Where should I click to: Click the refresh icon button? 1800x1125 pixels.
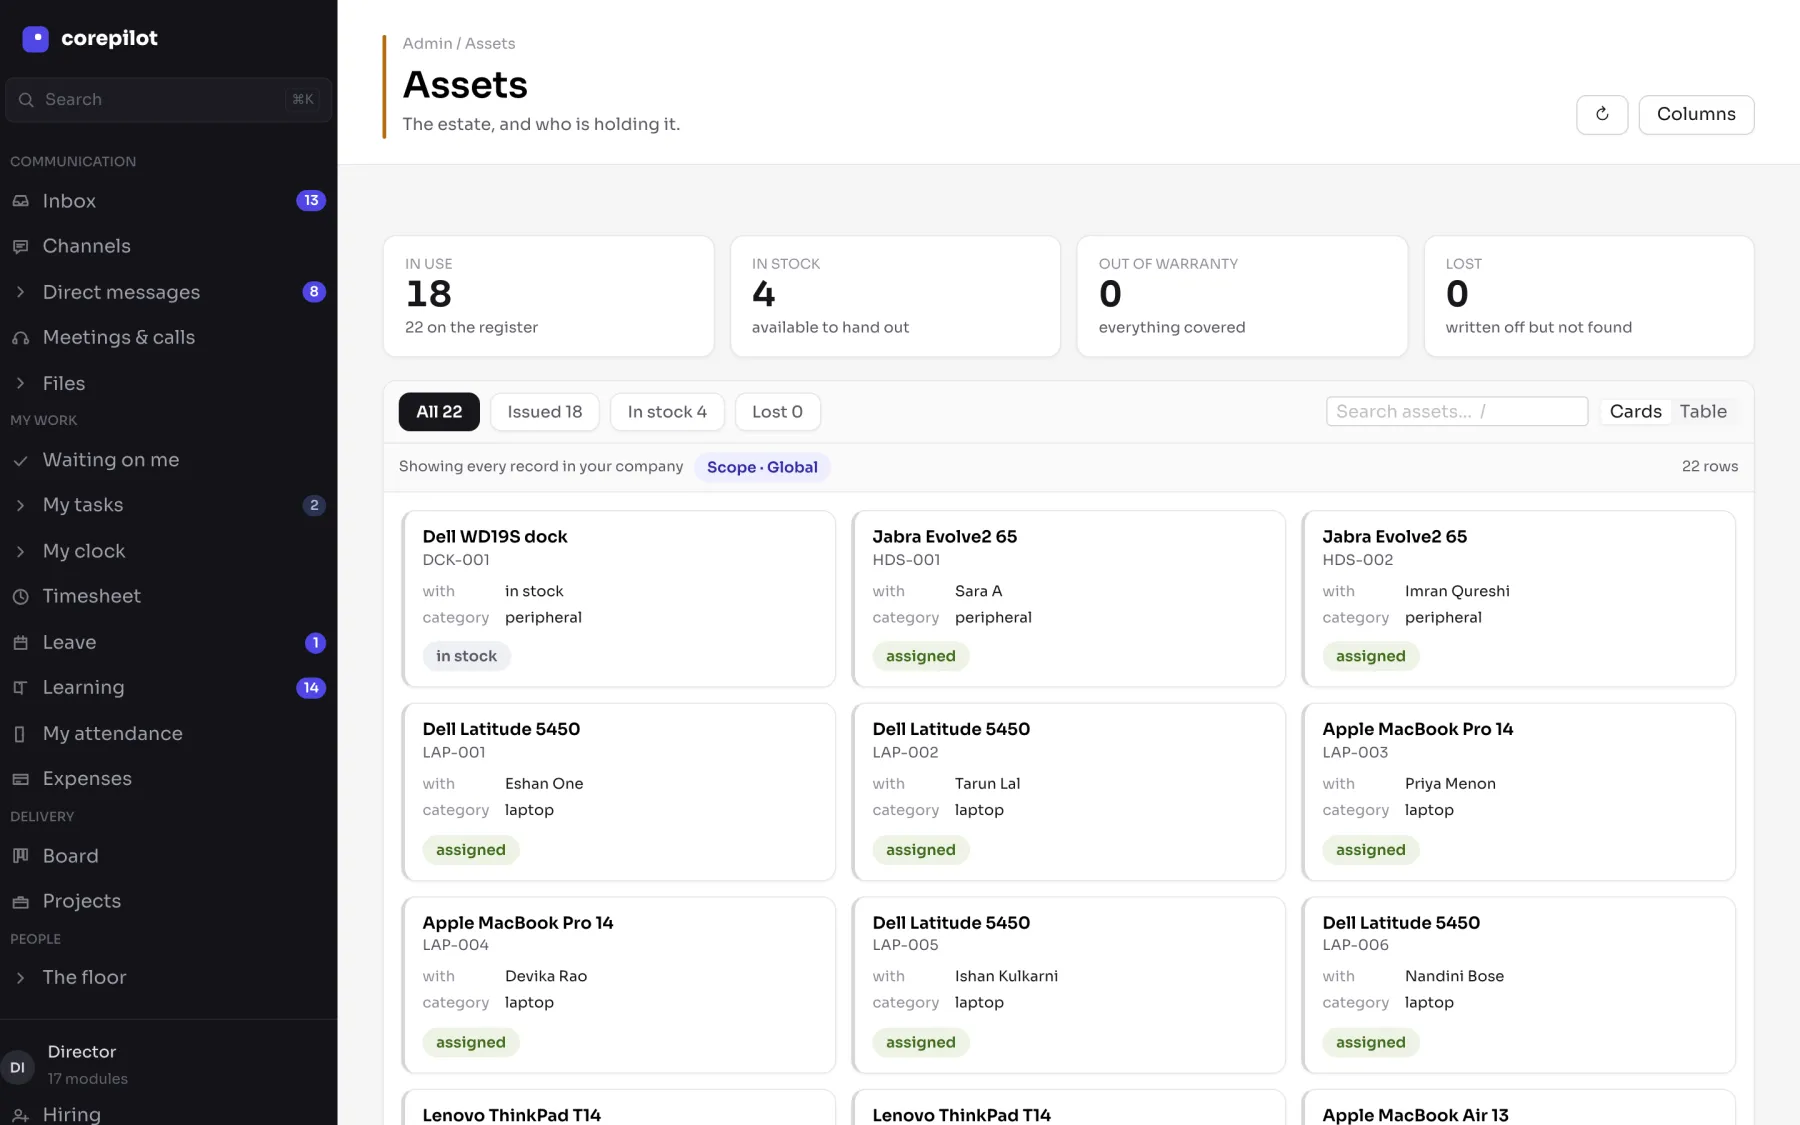[1602, 114]
